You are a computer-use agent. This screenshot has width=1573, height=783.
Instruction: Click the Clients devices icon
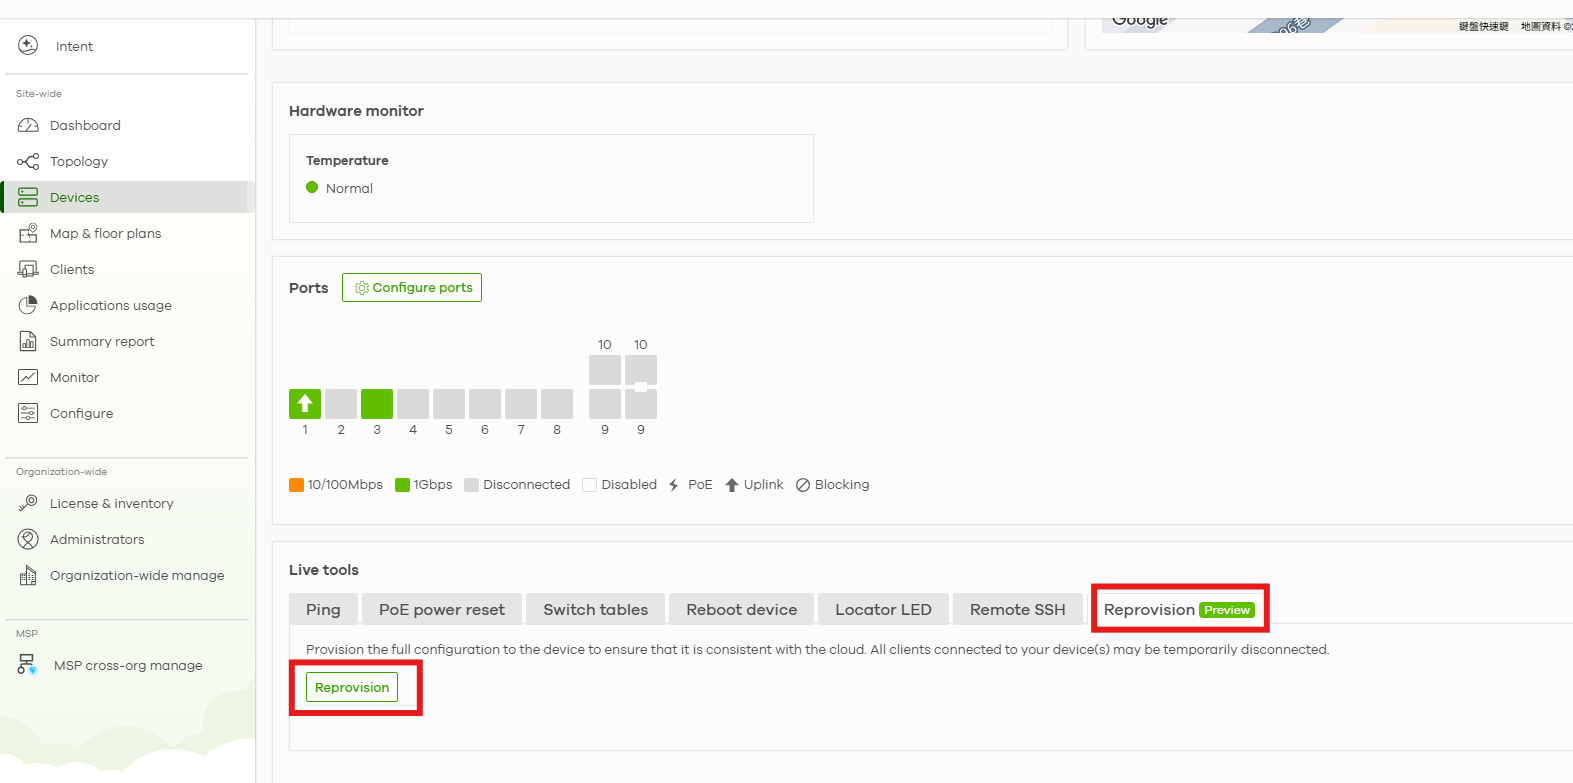tap(28, 269)
